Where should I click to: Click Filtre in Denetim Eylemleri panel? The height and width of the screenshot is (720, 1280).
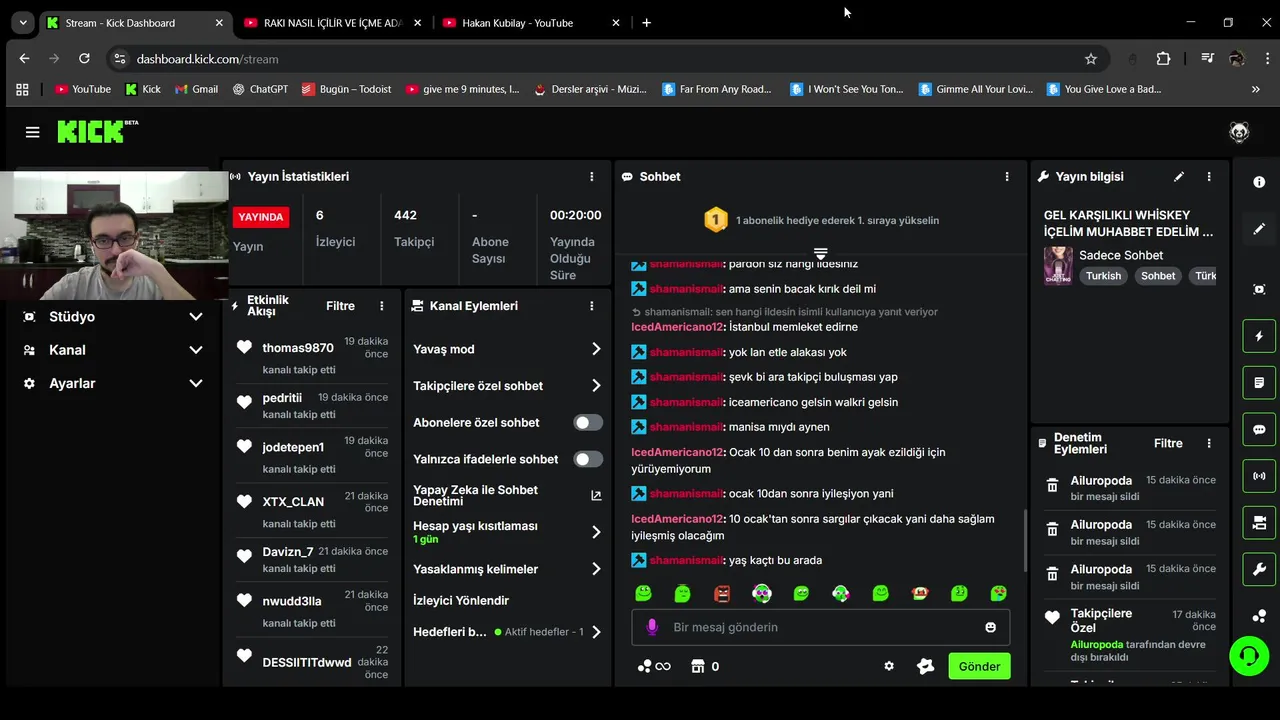coord(1168,443)
